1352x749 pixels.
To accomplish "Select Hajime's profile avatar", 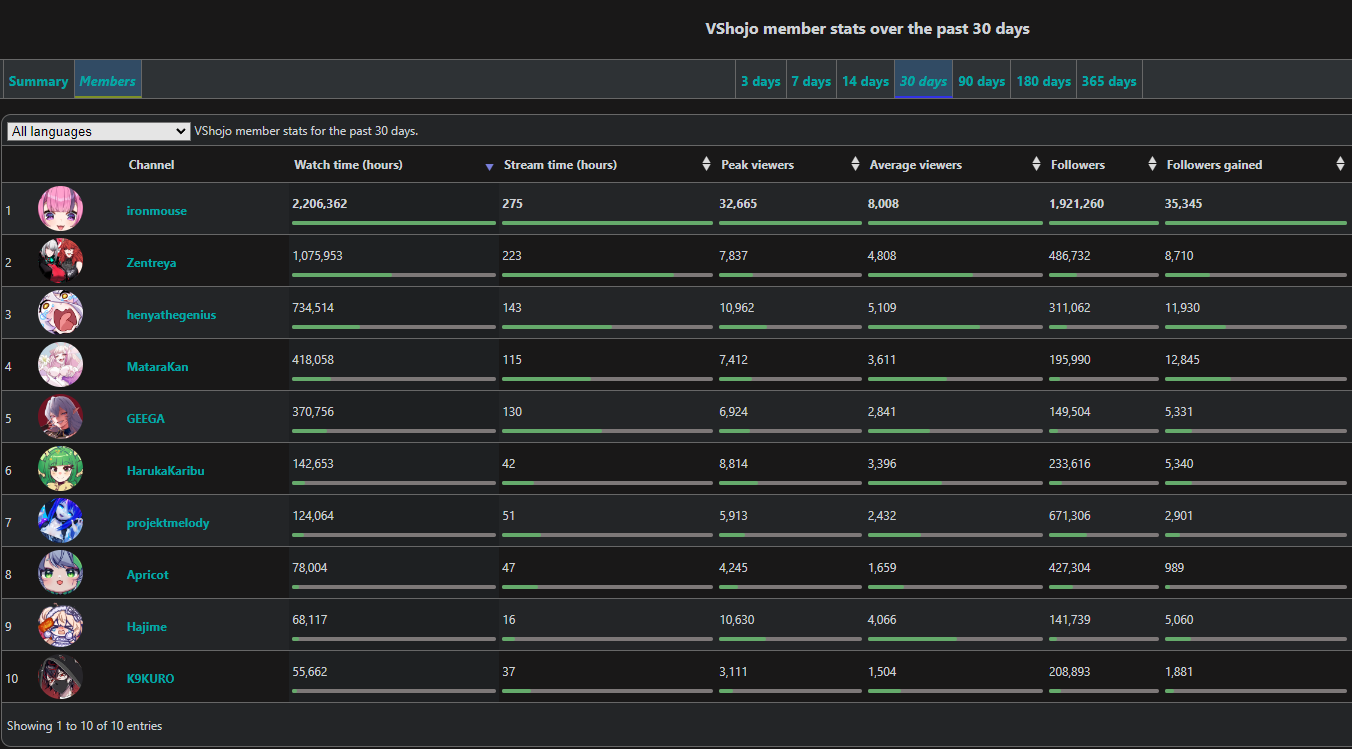I will pyautogui.click(x=61, y=625).
